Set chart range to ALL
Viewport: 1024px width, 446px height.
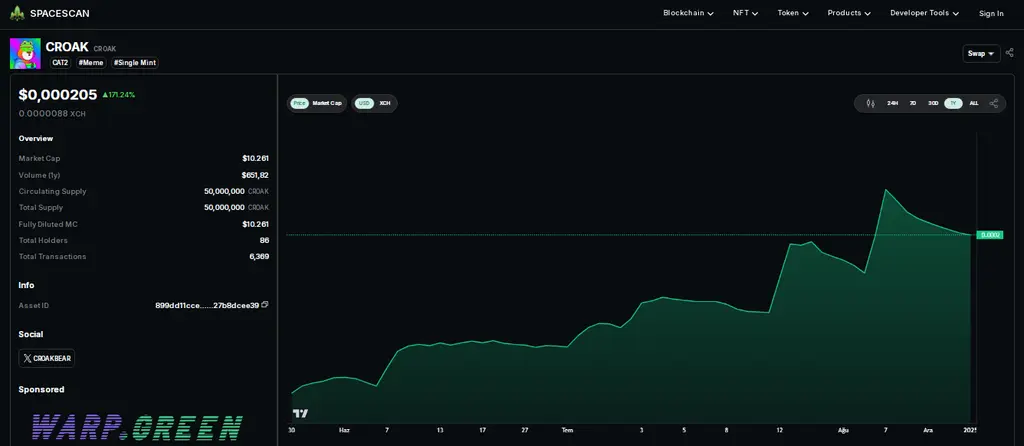974,103
